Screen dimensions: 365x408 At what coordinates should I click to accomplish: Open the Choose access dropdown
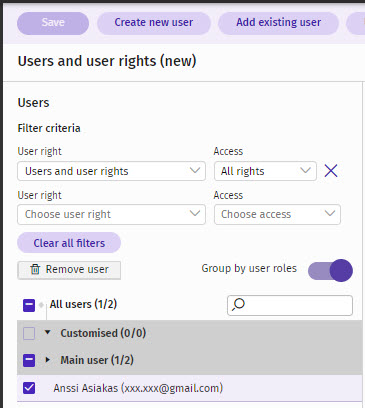277,214
